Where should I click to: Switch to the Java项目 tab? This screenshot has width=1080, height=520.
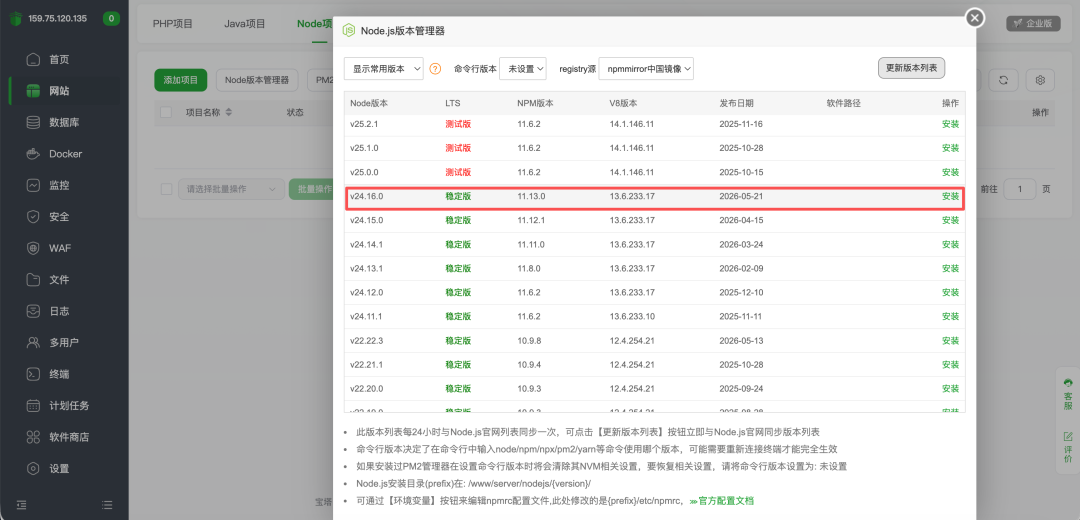pos(245,23)
